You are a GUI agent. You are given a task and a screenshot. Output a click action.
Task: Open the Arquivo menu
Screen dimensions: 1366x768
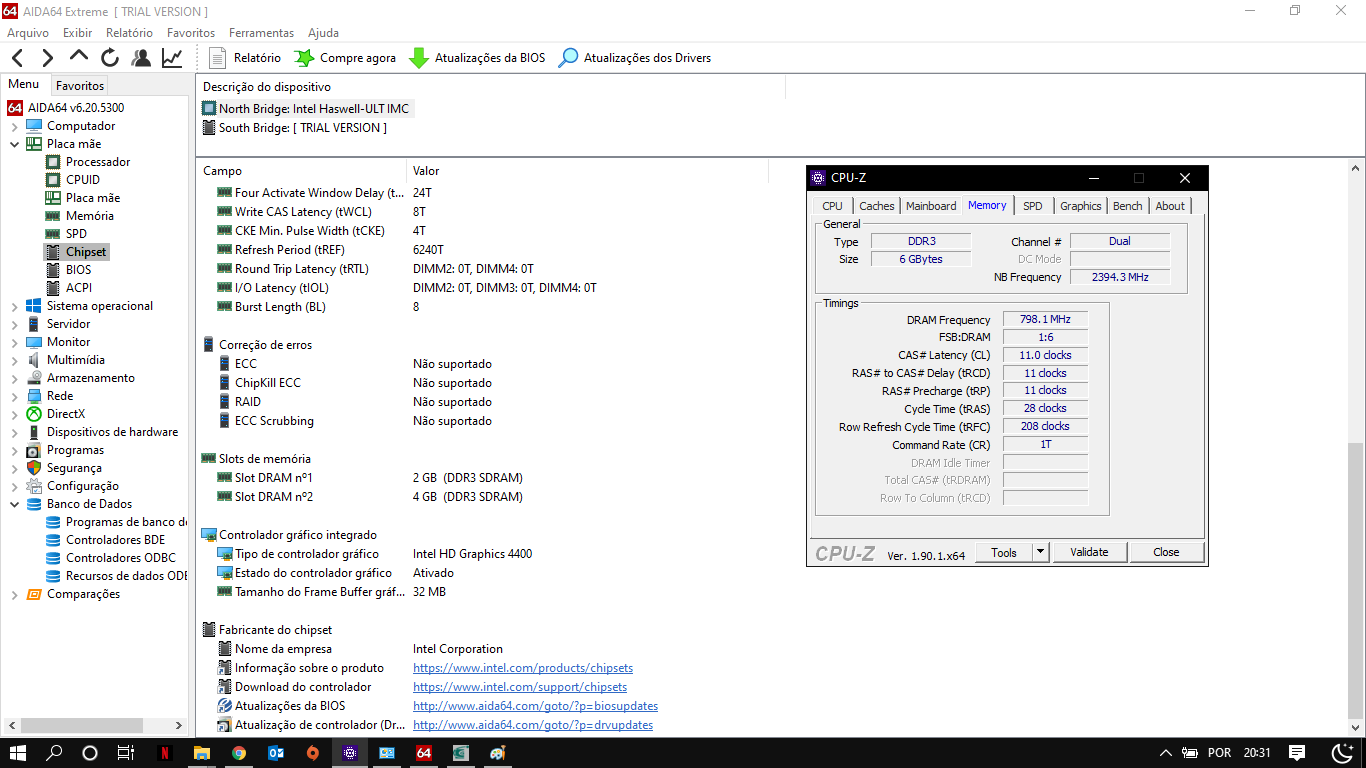pos(28,33)
